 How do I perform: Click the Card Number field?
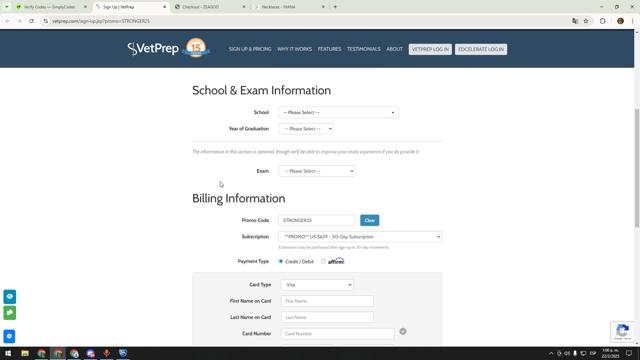338,333
